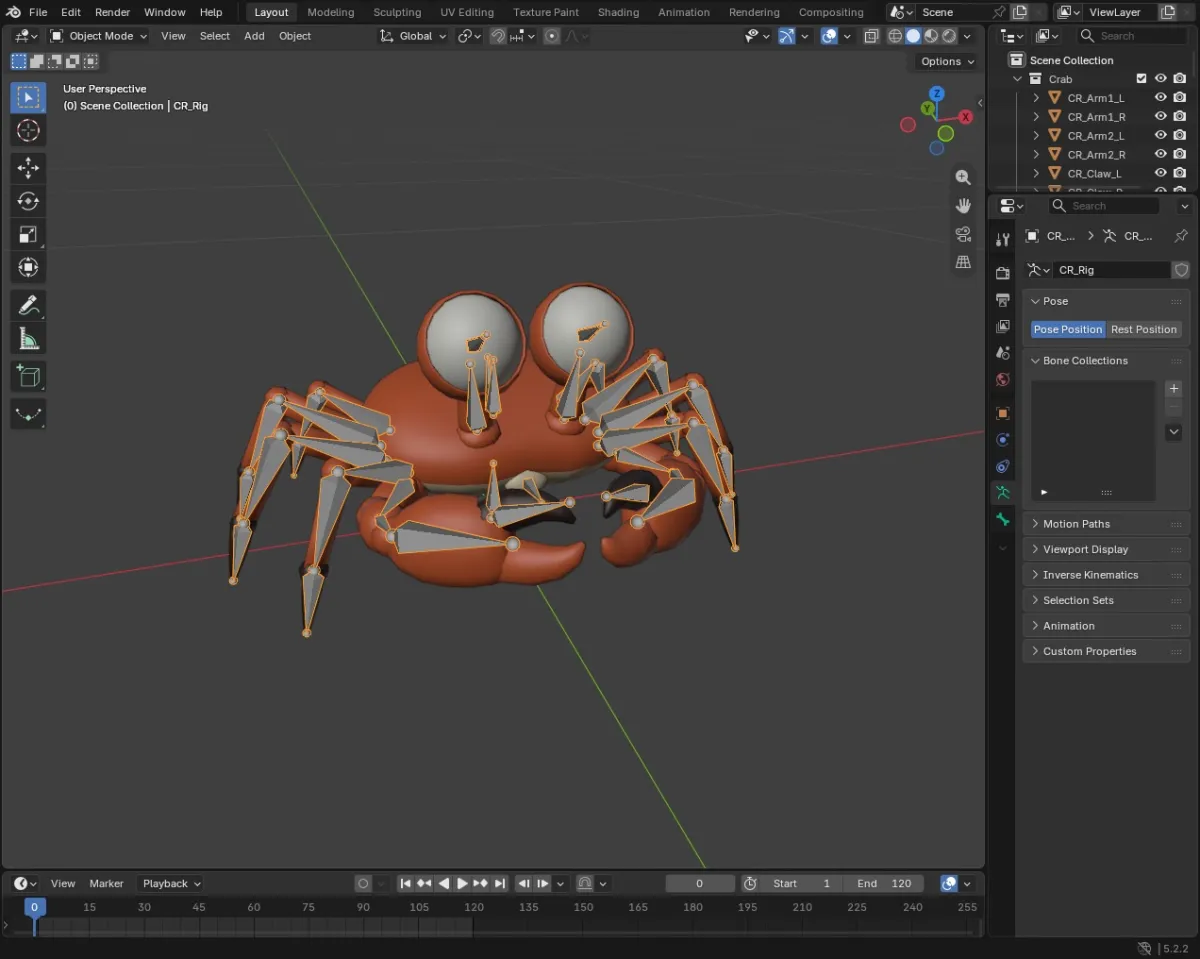Collapse the Pose panel

coord(1106,301)
